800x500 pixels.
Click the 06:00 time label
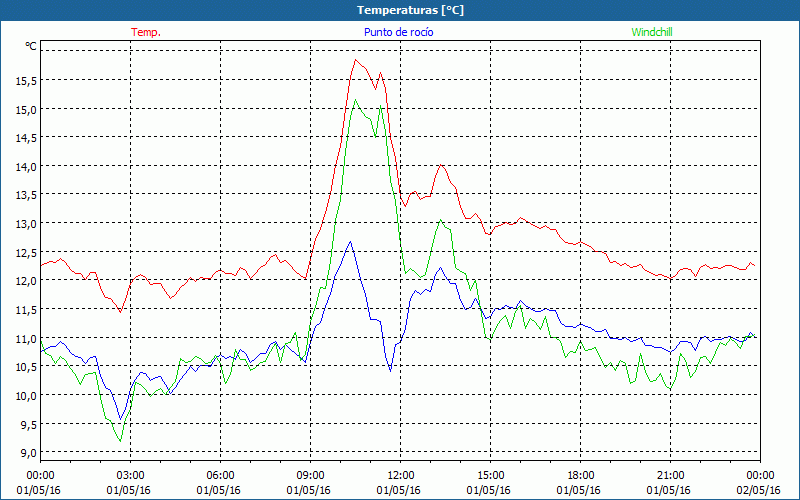pyautogui.click(x=220, y=476)
